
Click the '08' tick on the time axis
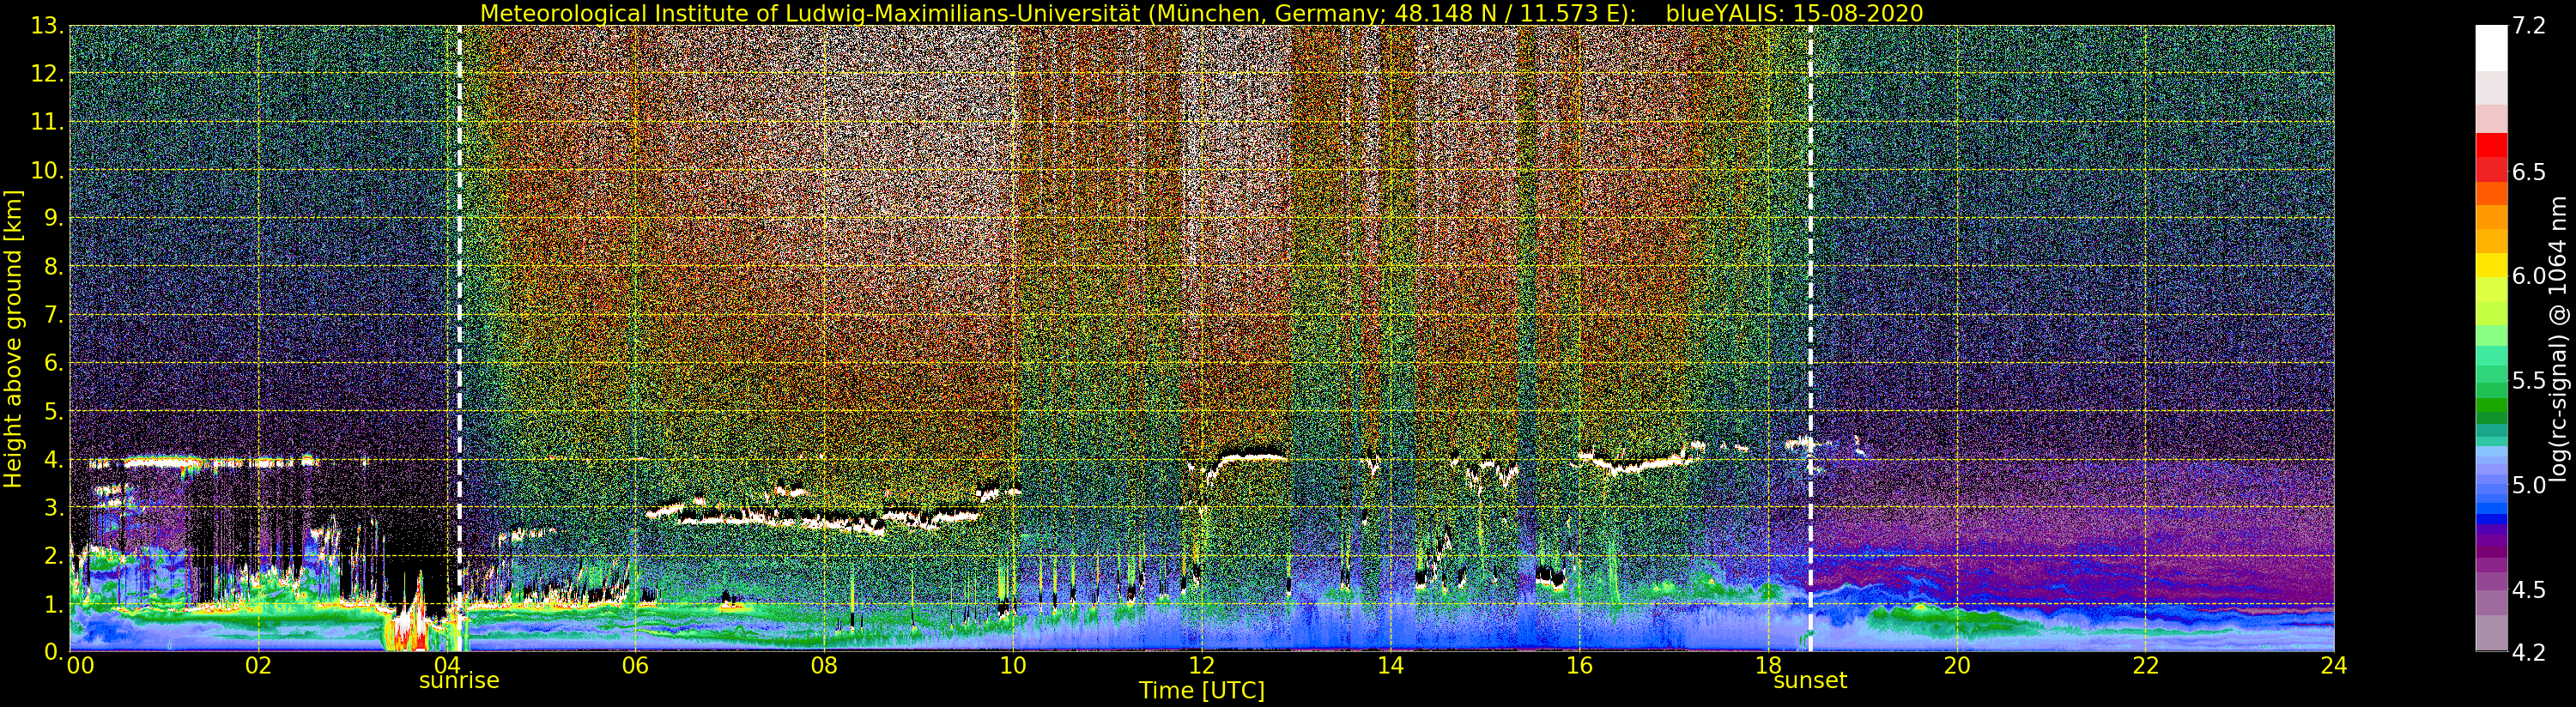click(824, 665)
